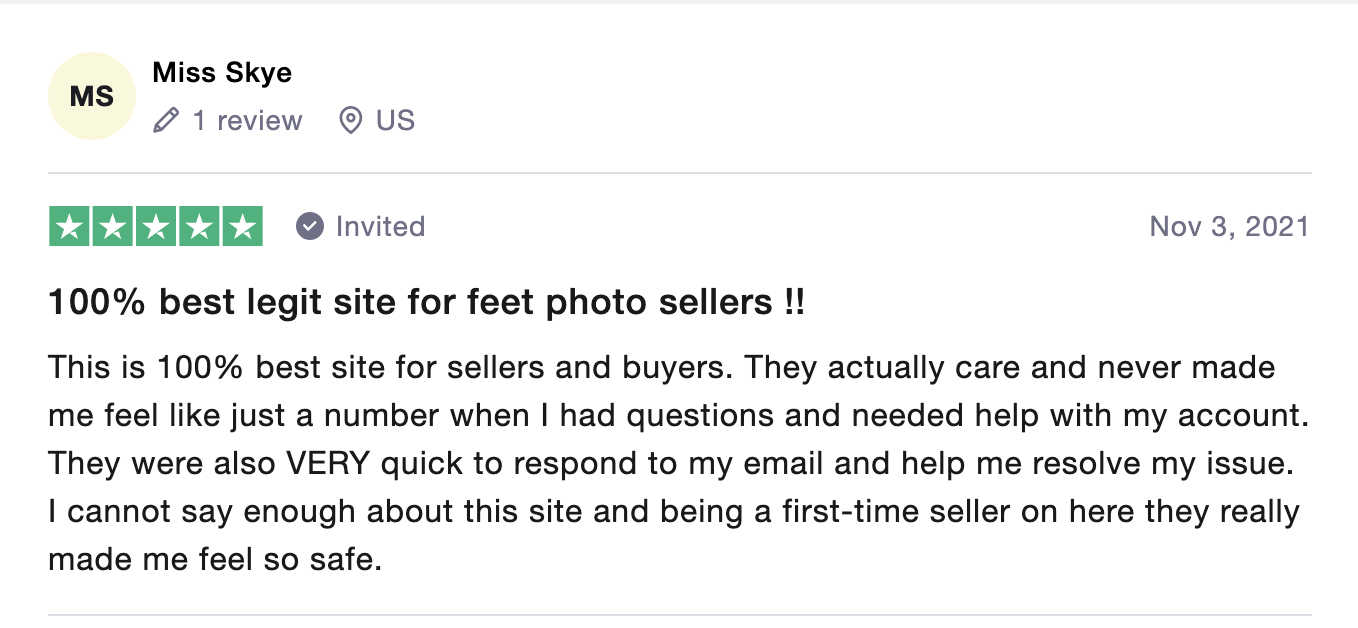Open the US location filter
Screen dimensions: 1358x628
point(397,120)
